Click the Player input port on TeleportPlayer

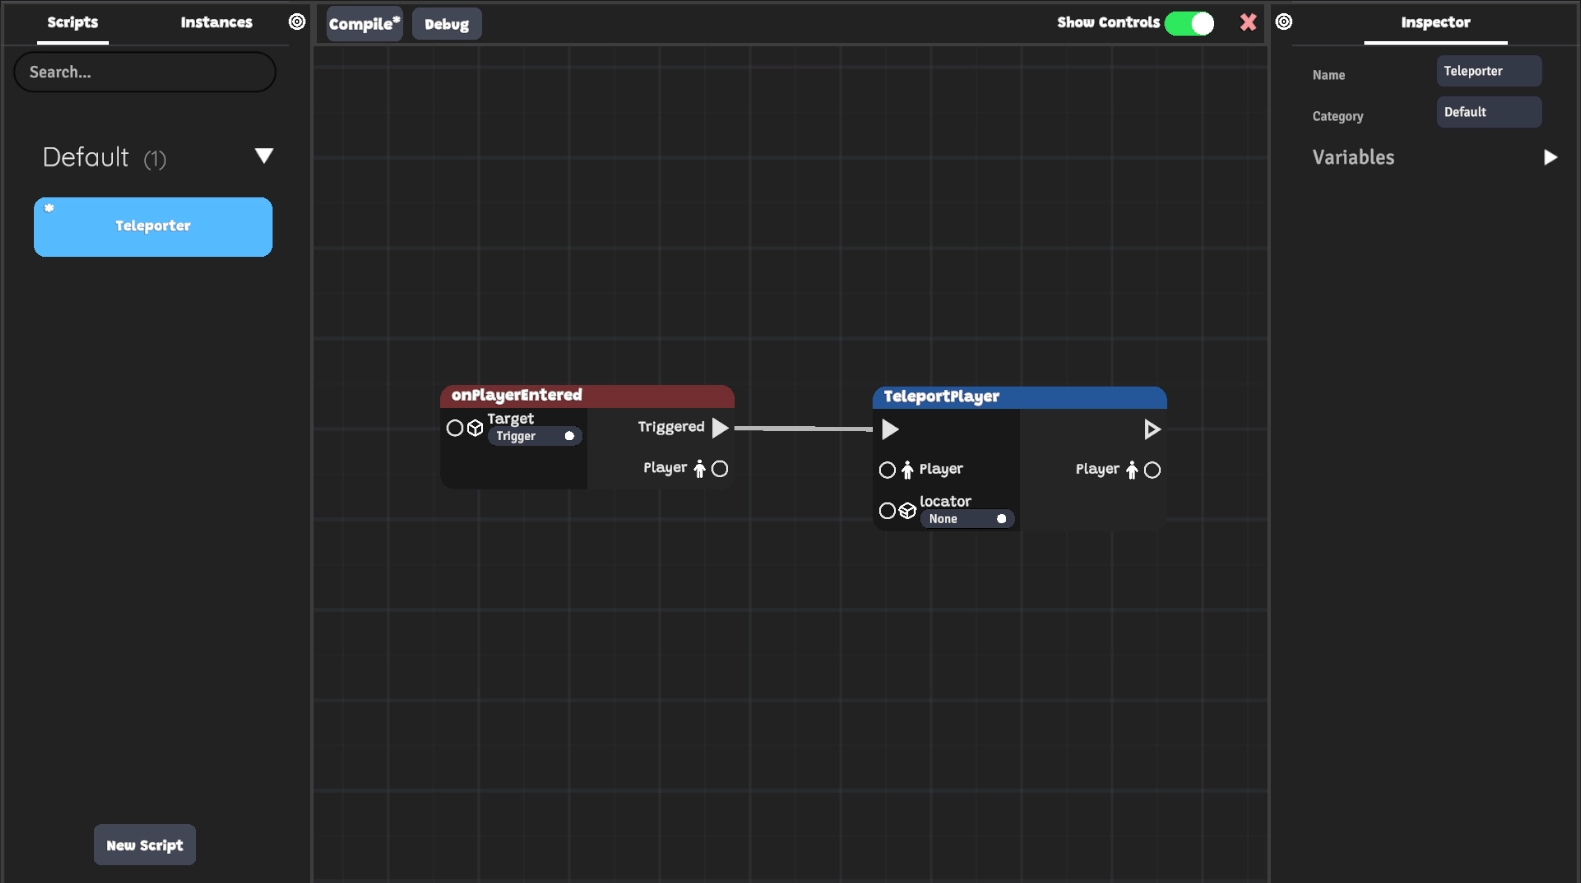[887, 470]
